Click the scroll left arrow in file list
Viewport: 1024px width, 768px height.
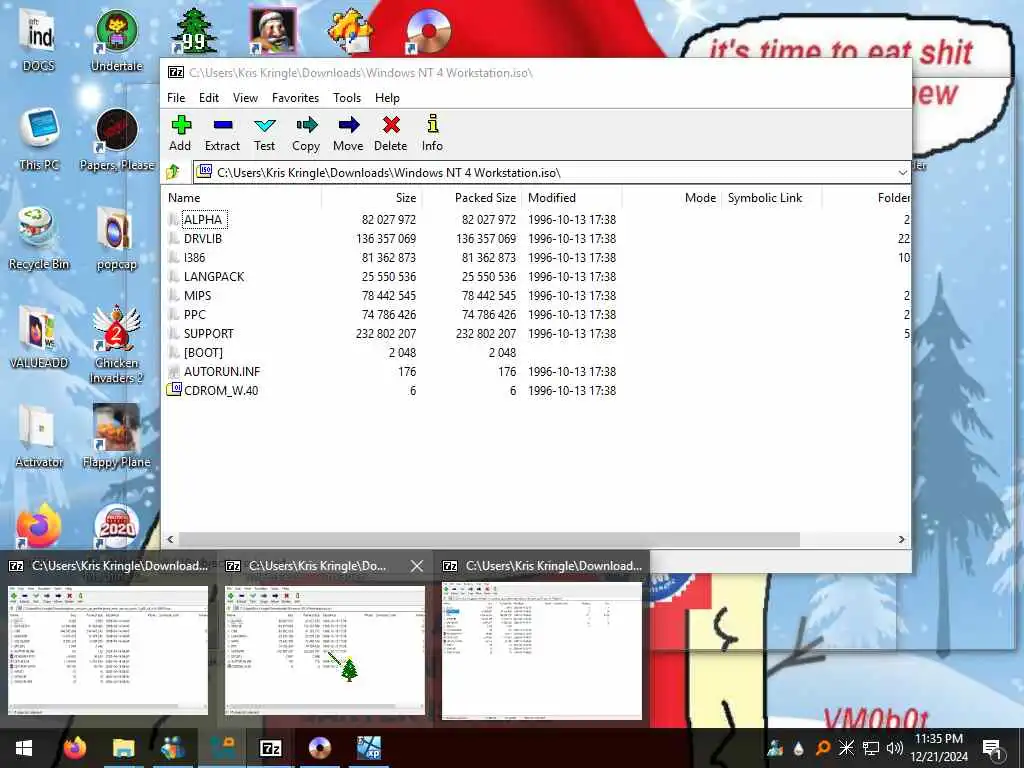click(x=170, y=539)
